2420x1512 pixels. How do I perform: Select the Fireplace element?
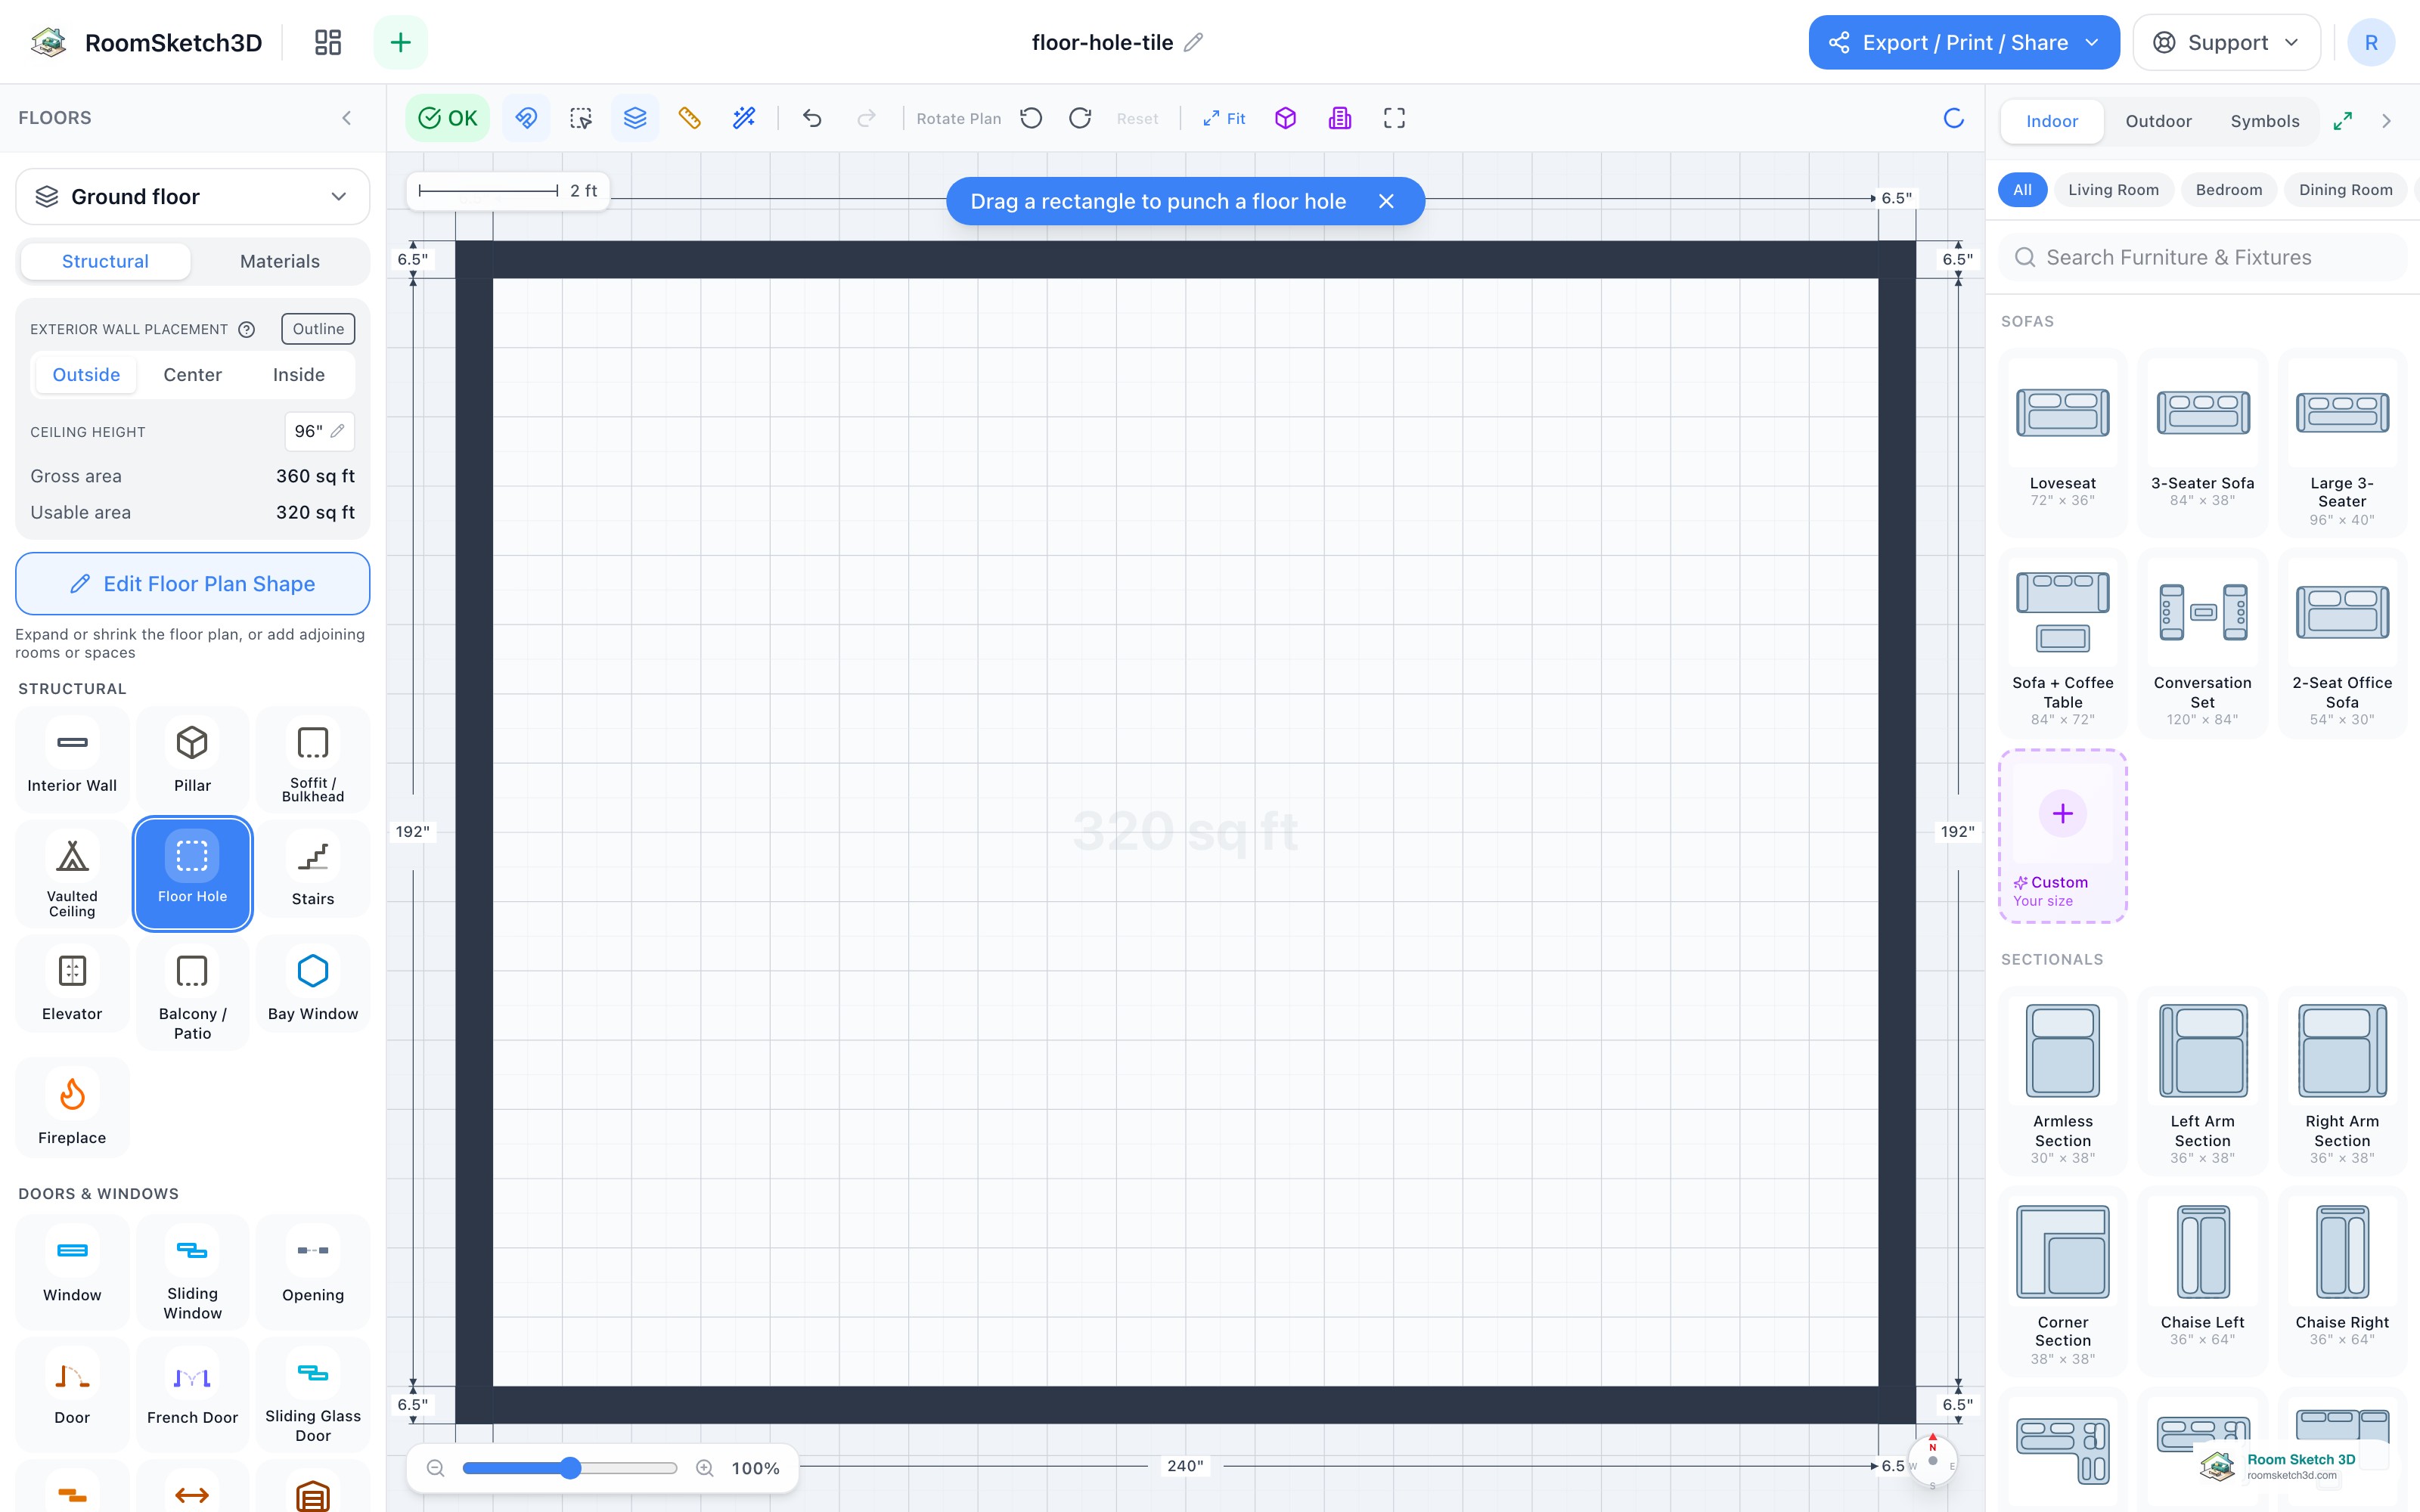tap(72, 1108)
